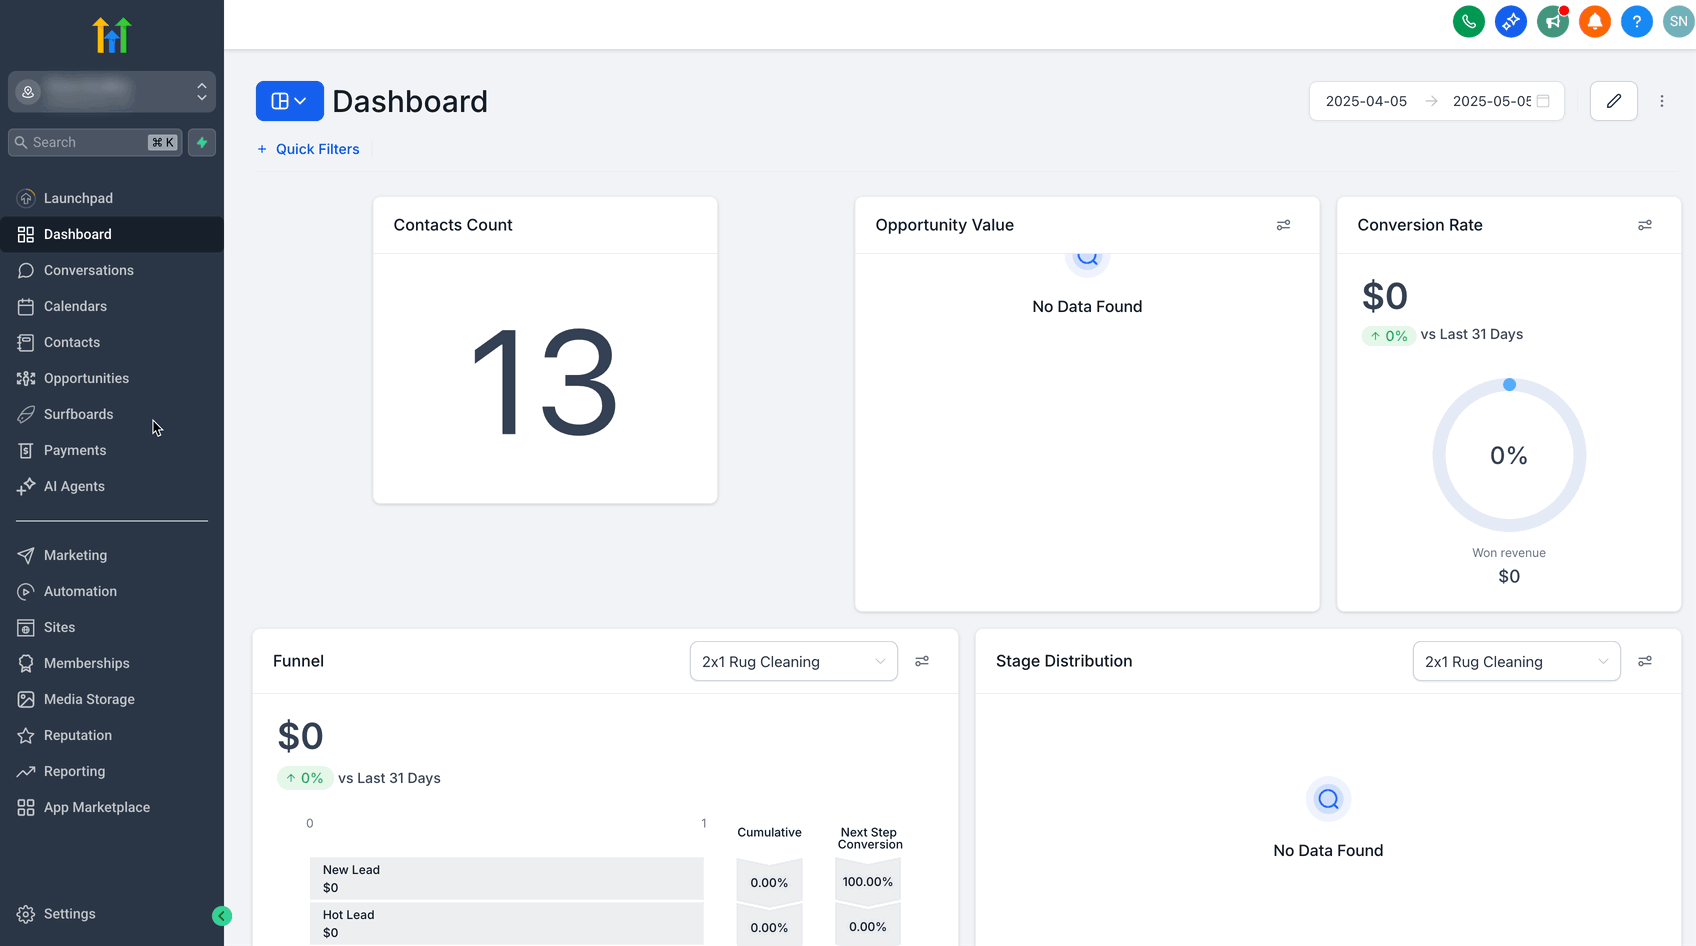
Task: Open Settings at the sidebar bottom
Action: click(69, 914)
